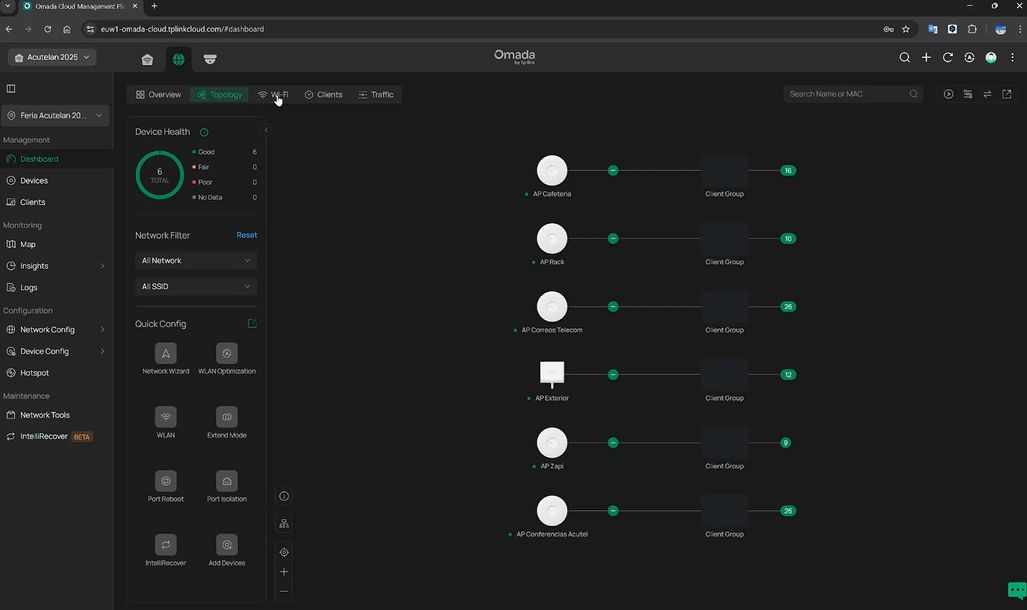The image size is (1027, 610).
Task: Reset the network filter
Action: tap(246, 235)
